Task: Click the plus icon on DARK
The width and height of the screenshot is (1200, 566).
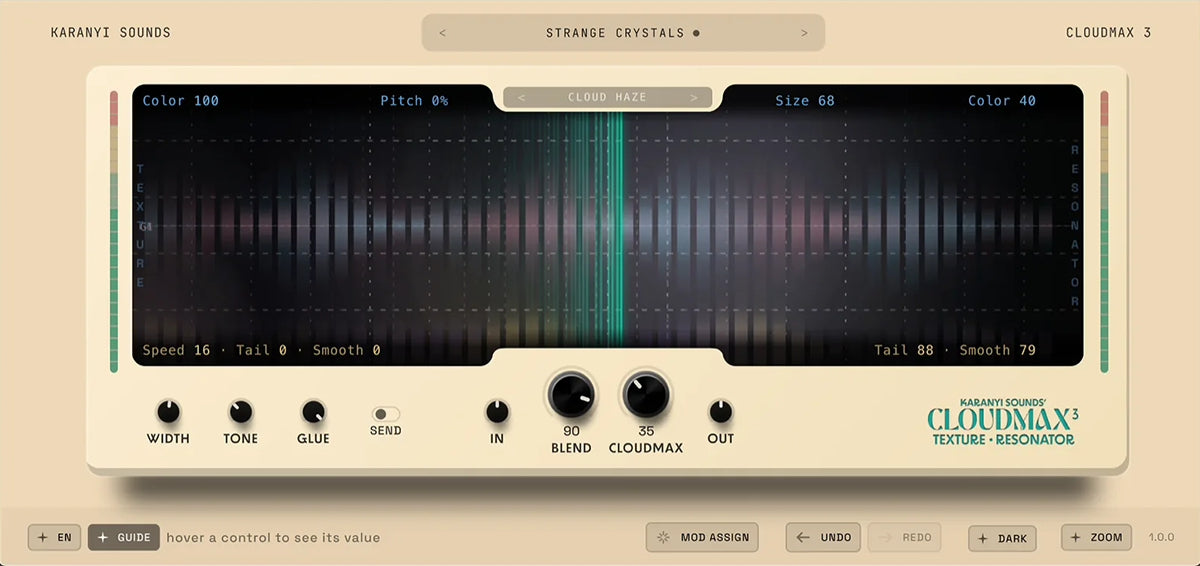Action: (x=983, y=538)
